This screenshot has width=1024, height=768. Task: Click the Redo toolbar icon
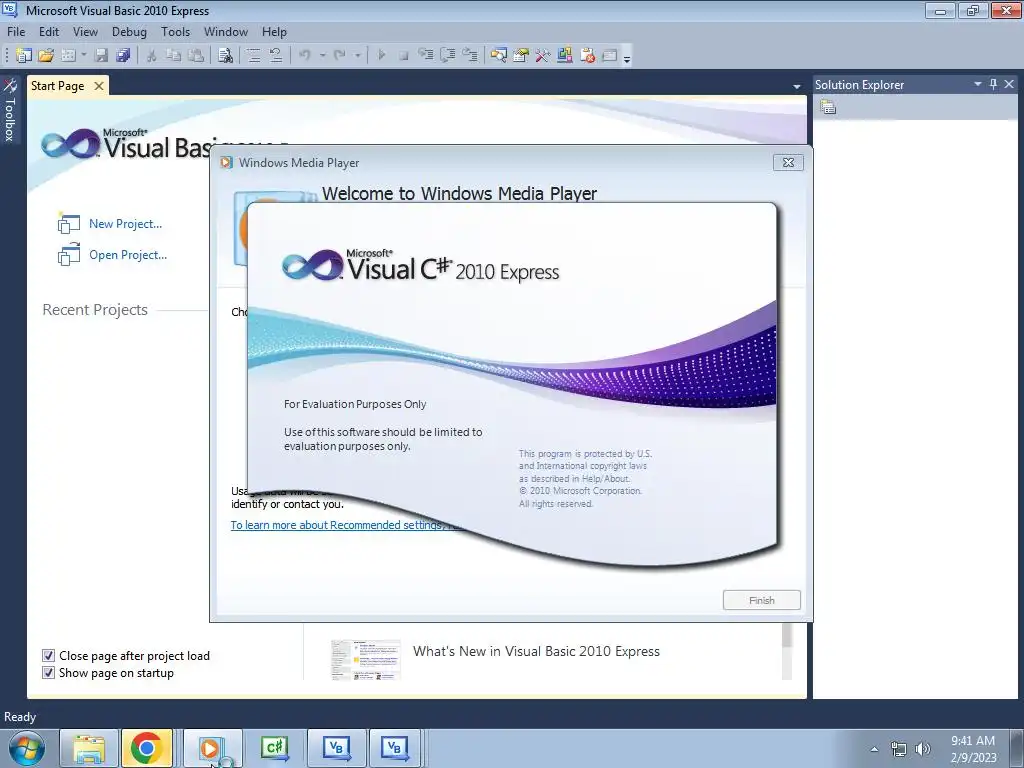coord(340,56)
